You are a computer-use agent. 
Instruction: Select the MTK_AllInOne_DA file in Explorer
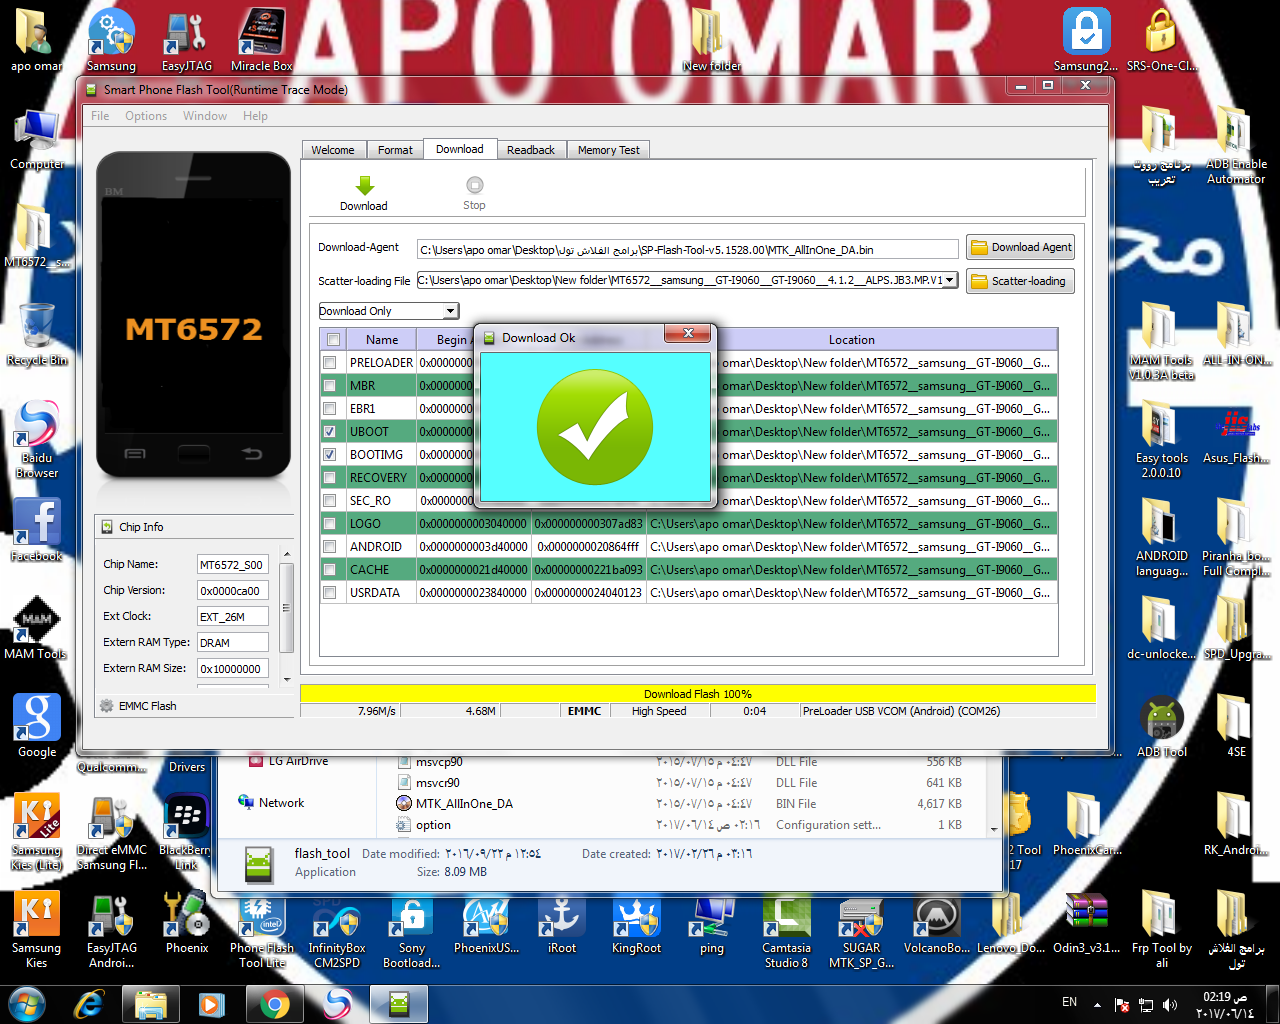click(464, 804)
